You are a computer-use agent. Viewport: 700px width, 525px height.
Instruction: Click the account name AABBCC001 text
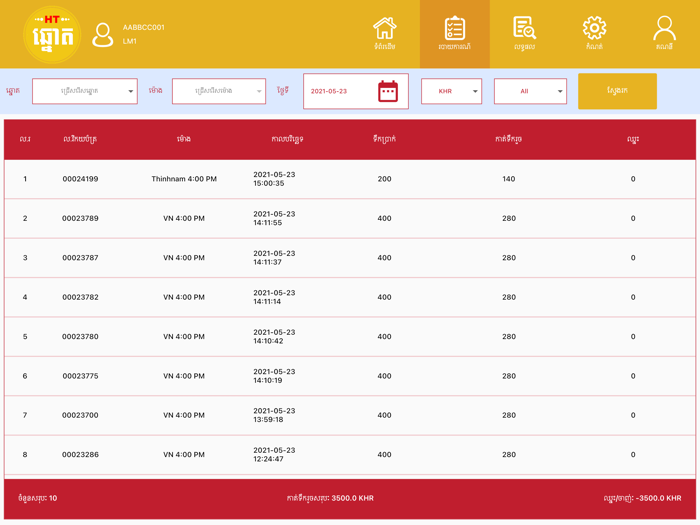[x=144, y=27]
